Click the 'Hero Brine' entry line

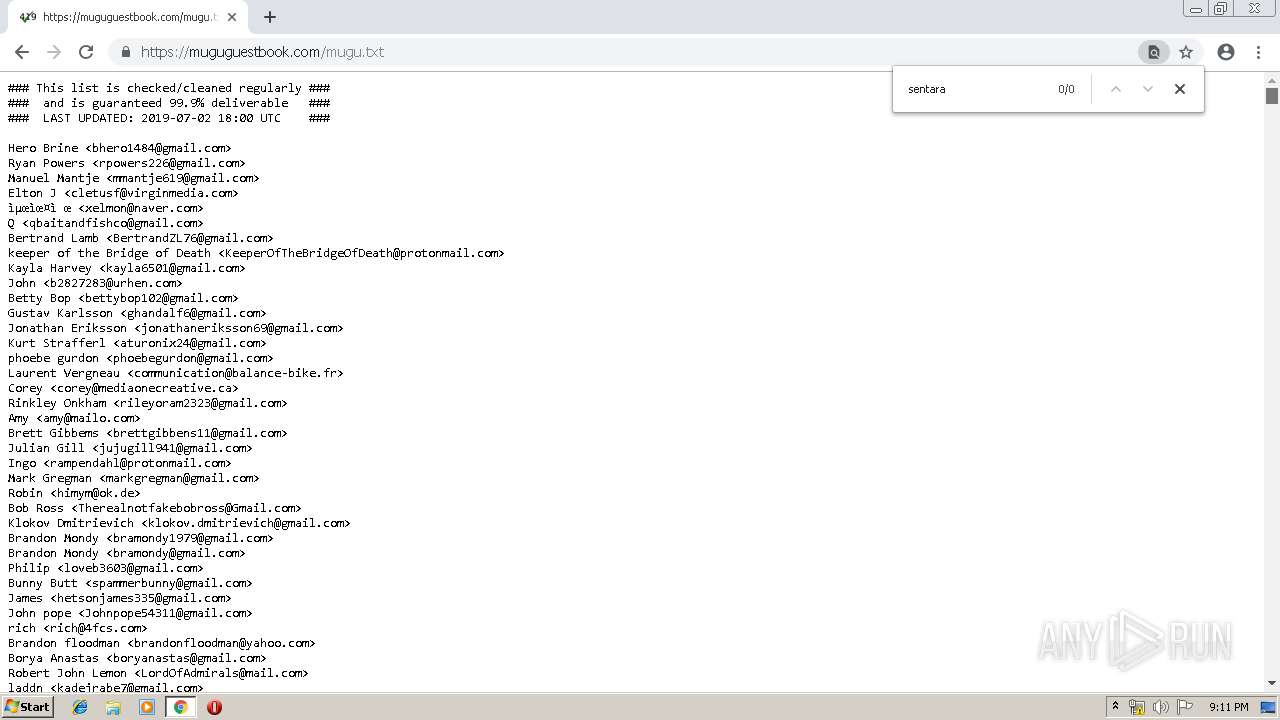click(120, 148)
